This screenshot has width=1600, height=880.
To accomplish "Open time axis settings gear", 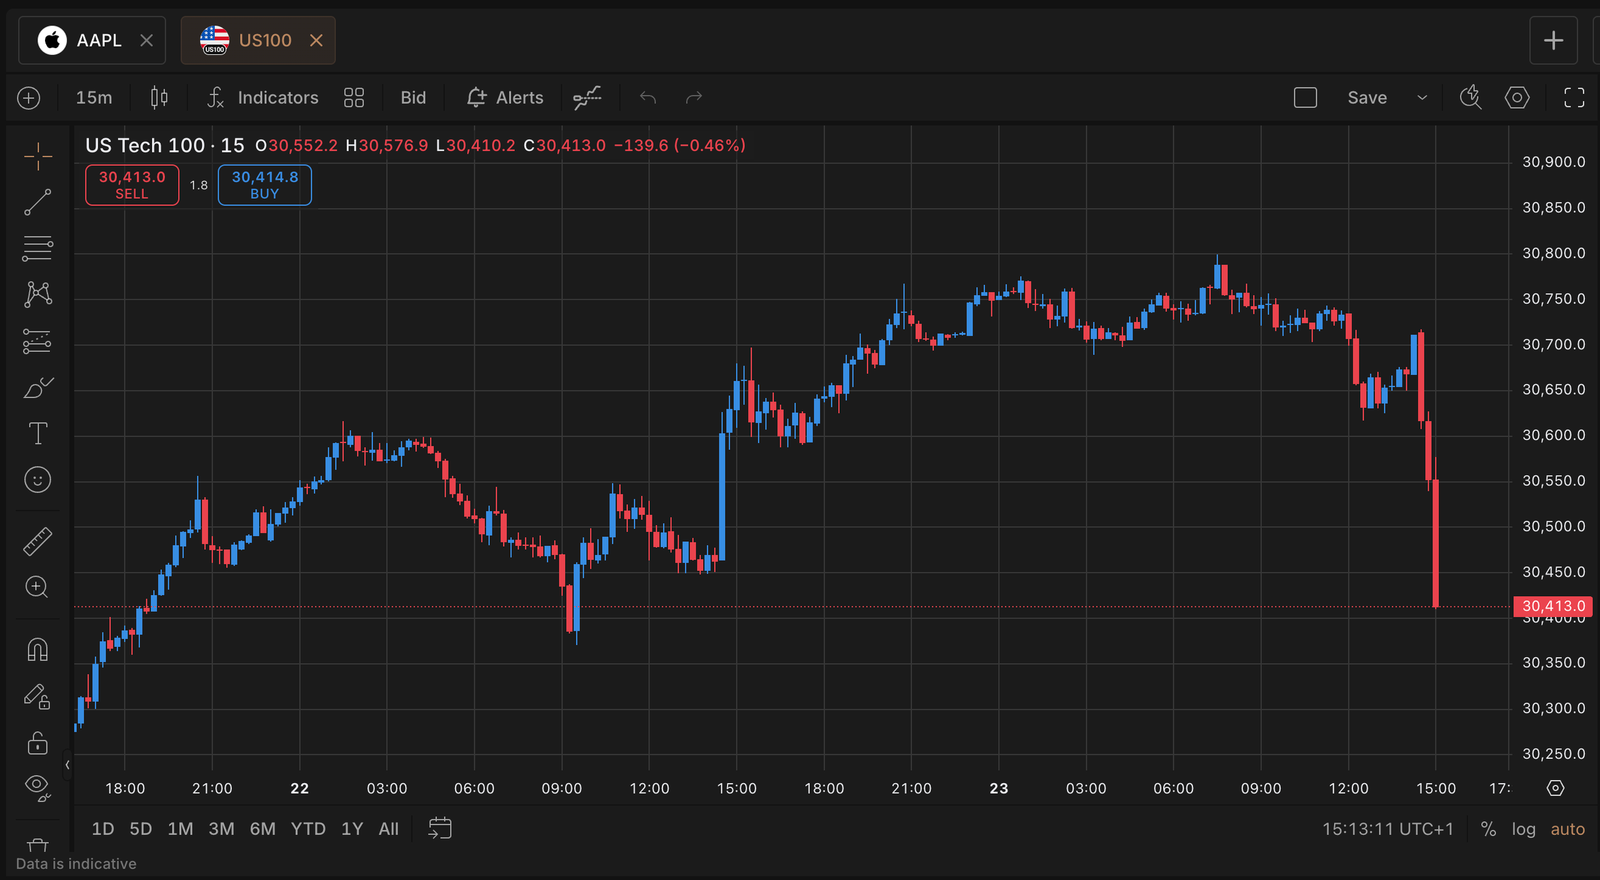I will click(1555, 788).
